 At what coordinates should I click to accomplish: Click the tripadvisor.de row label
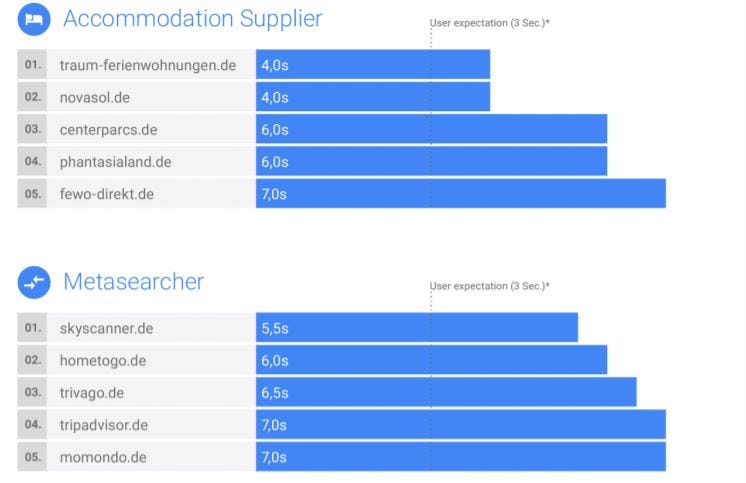tap(104, 425)
